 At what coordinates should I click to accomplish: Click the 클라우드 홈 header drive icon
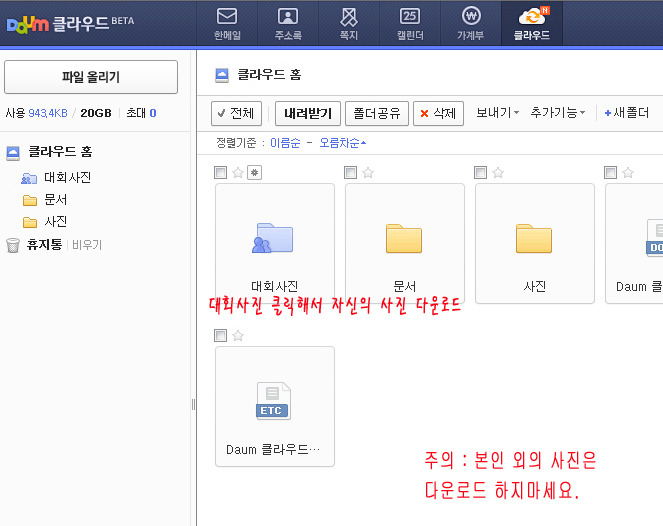tap(222, 75)
